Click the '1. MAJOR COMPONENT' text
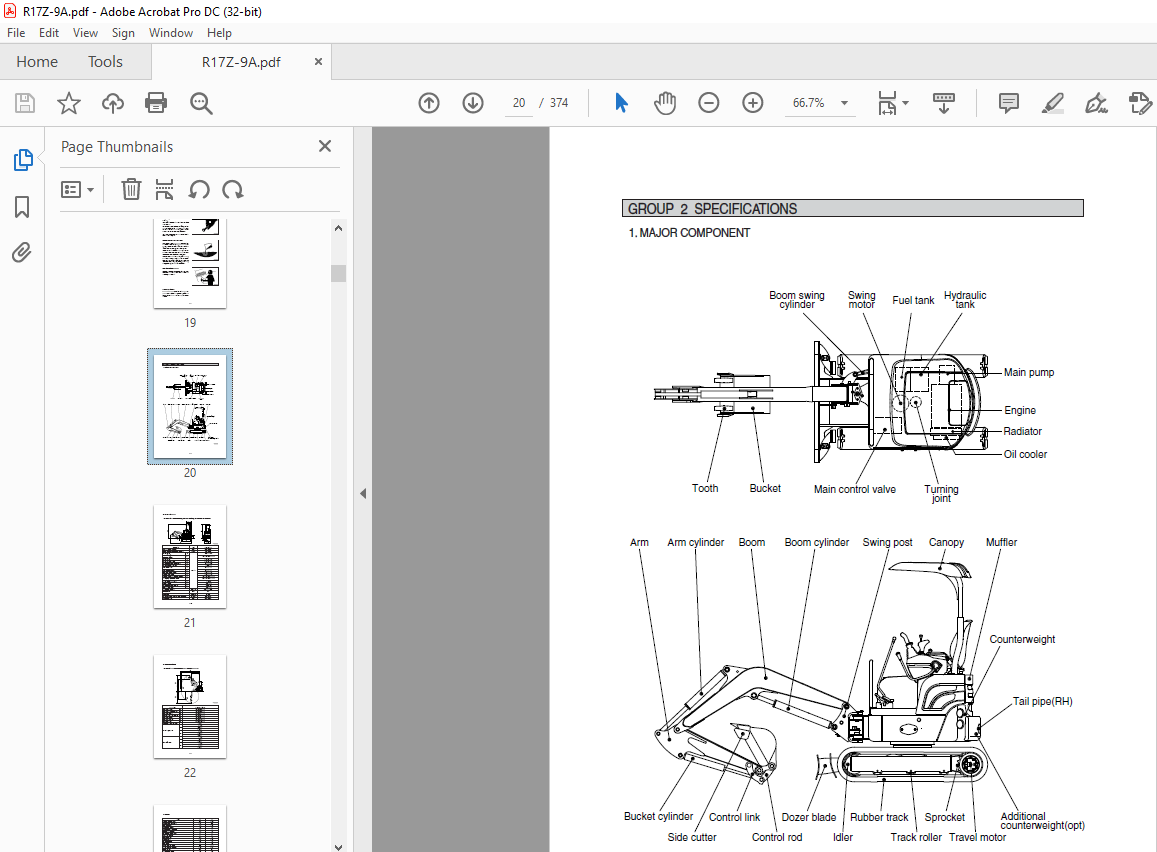The image size is (1157, 852). (689, 232)
